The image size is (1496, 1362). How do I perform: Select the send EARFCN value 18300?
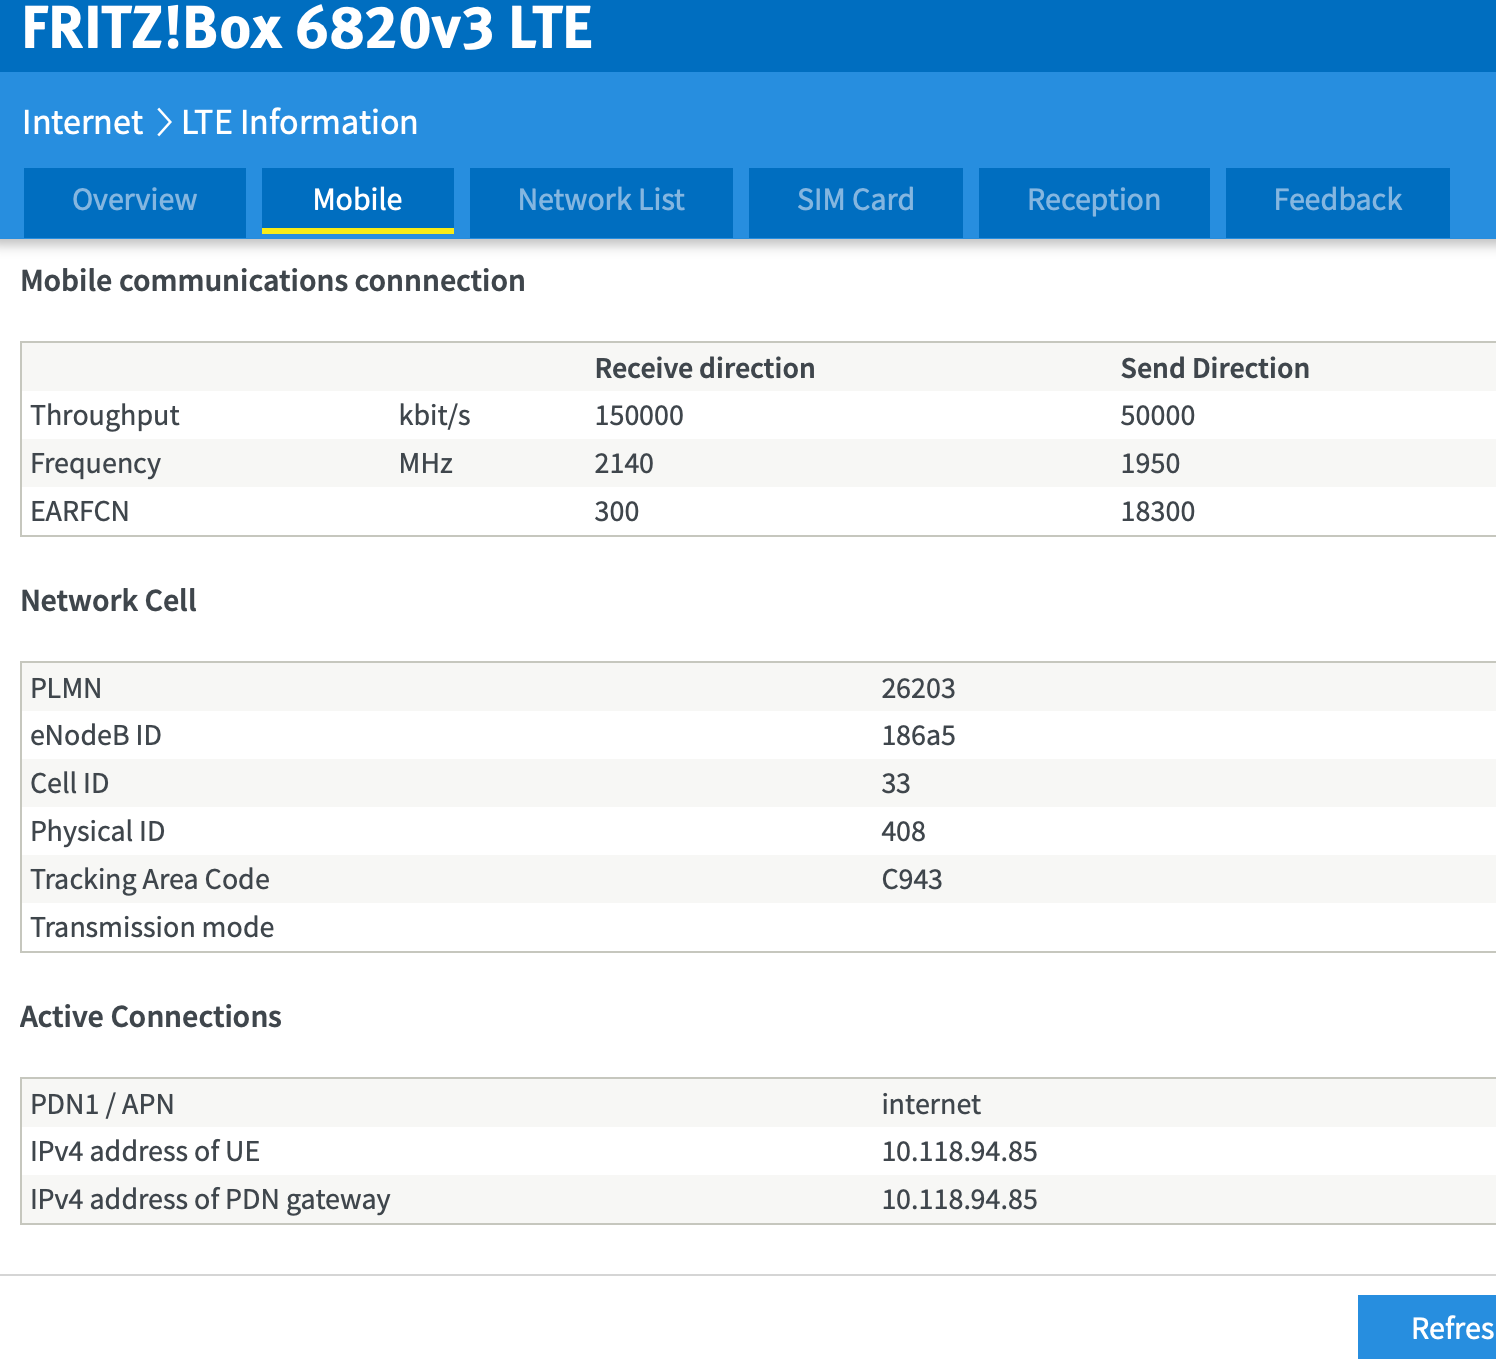(x=1158, y=512)
